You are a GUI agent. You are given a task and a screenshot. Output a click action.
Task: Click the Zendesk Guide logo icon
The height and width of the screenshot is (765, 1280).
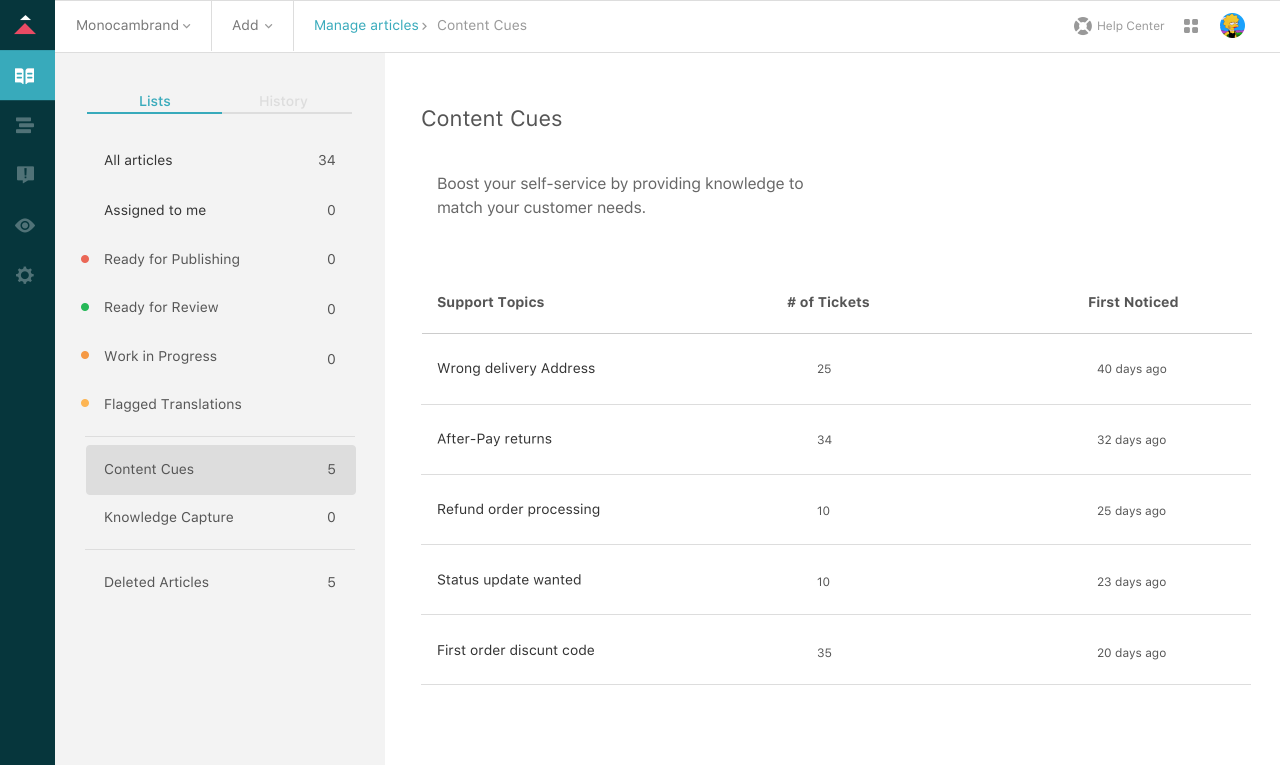pos(25,25)
